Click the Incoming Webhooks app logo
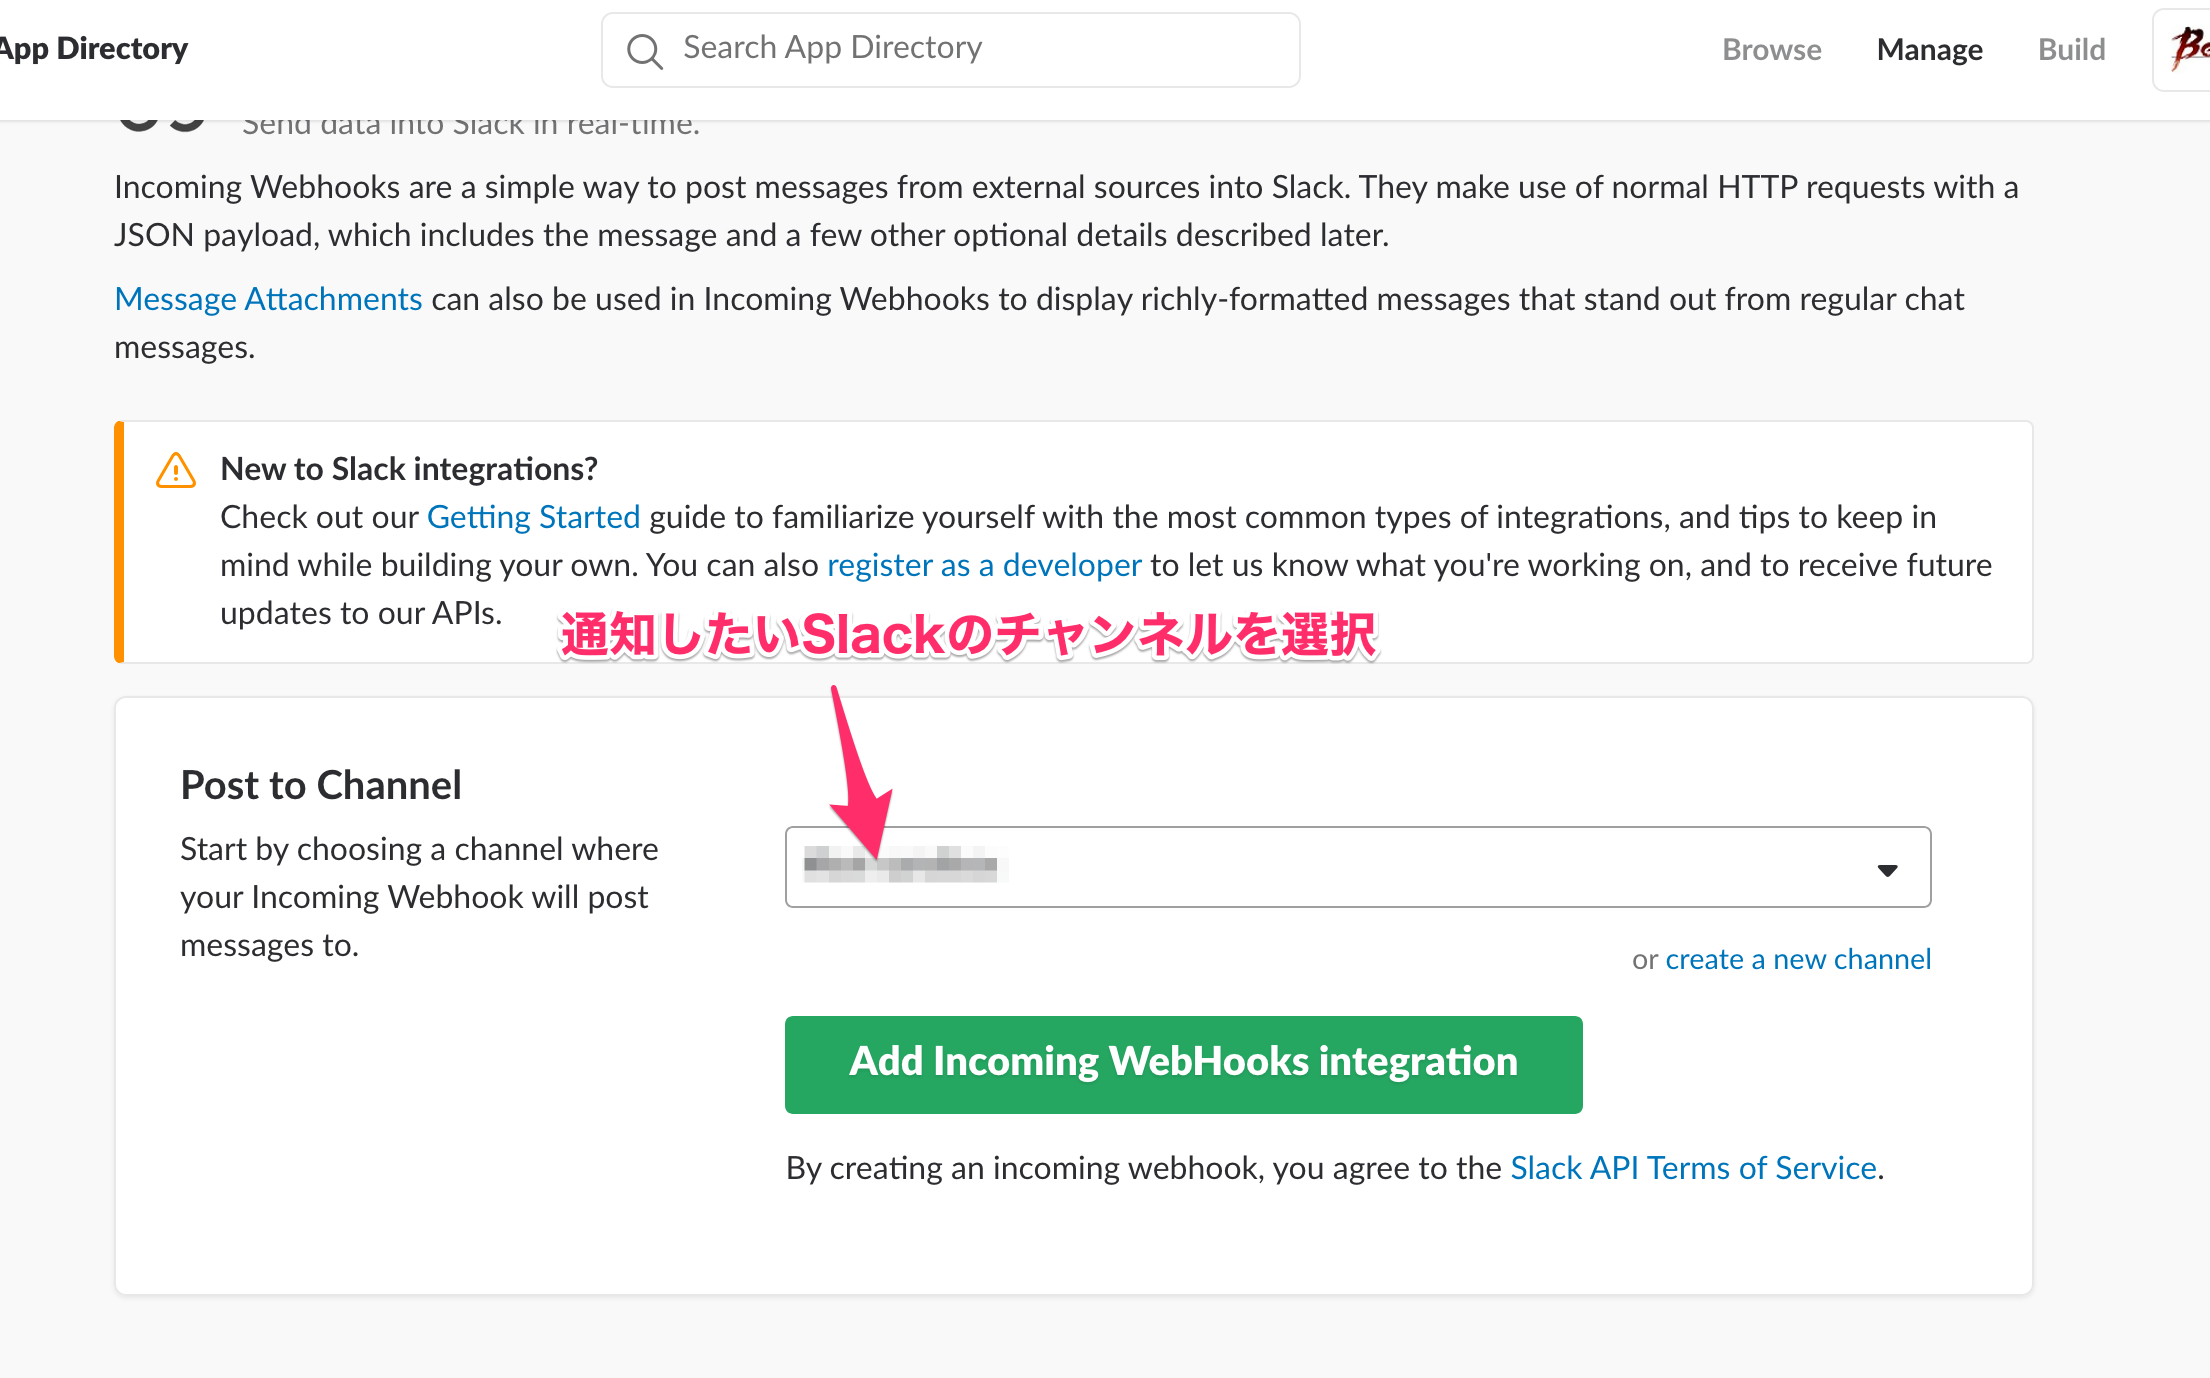Viewport: 2210px width, 1378px height. pyautogui.click(x=160, y=125)
